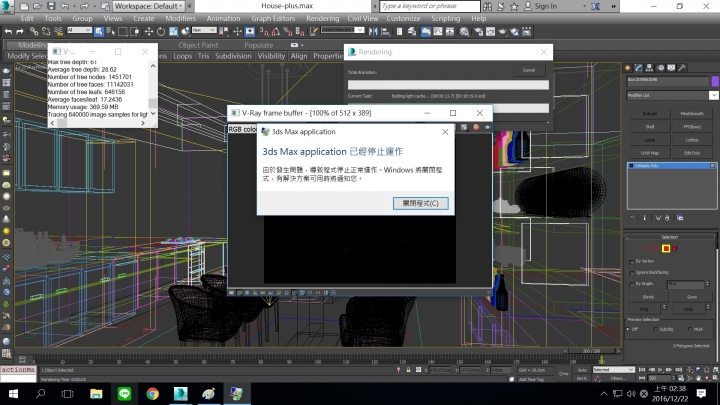This screenshot has width=720, height=405.
Task: Select the Off preview selection radio button
Action: coord(628,329)
